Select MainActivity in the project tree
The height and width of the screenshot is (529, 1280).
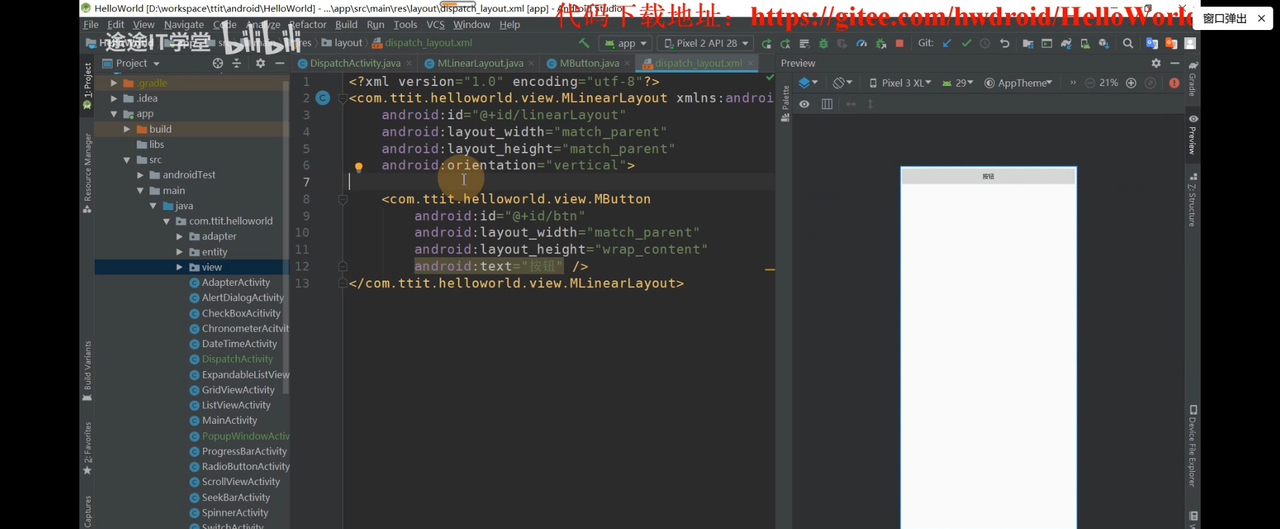point(229,421)
